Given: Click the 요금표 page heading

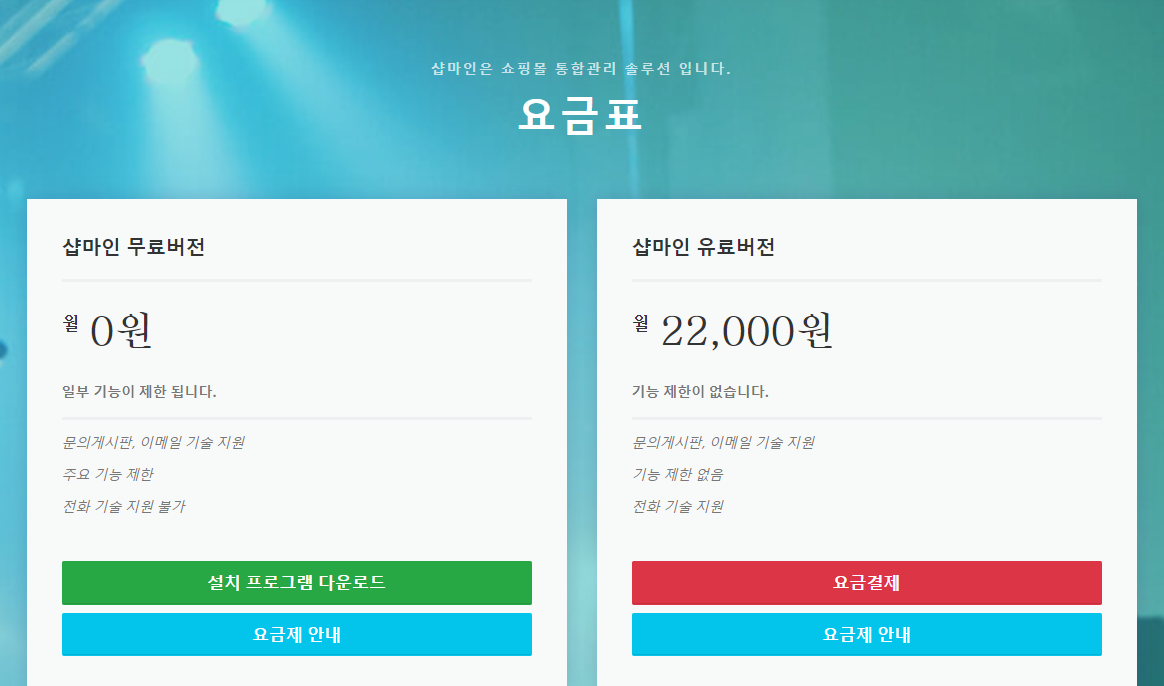Looking at the screenshot, I should (580, 116).
